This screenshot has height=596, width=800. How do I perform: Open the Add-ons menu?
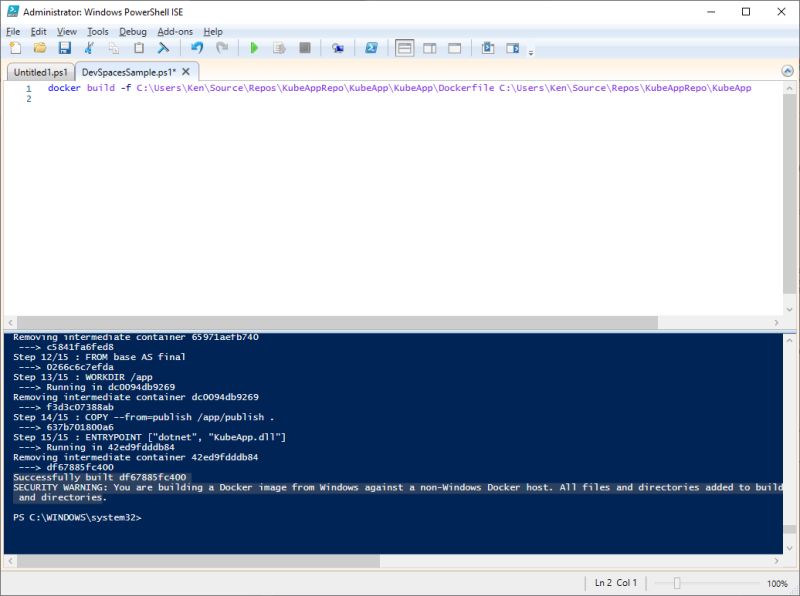pos(174,32)
